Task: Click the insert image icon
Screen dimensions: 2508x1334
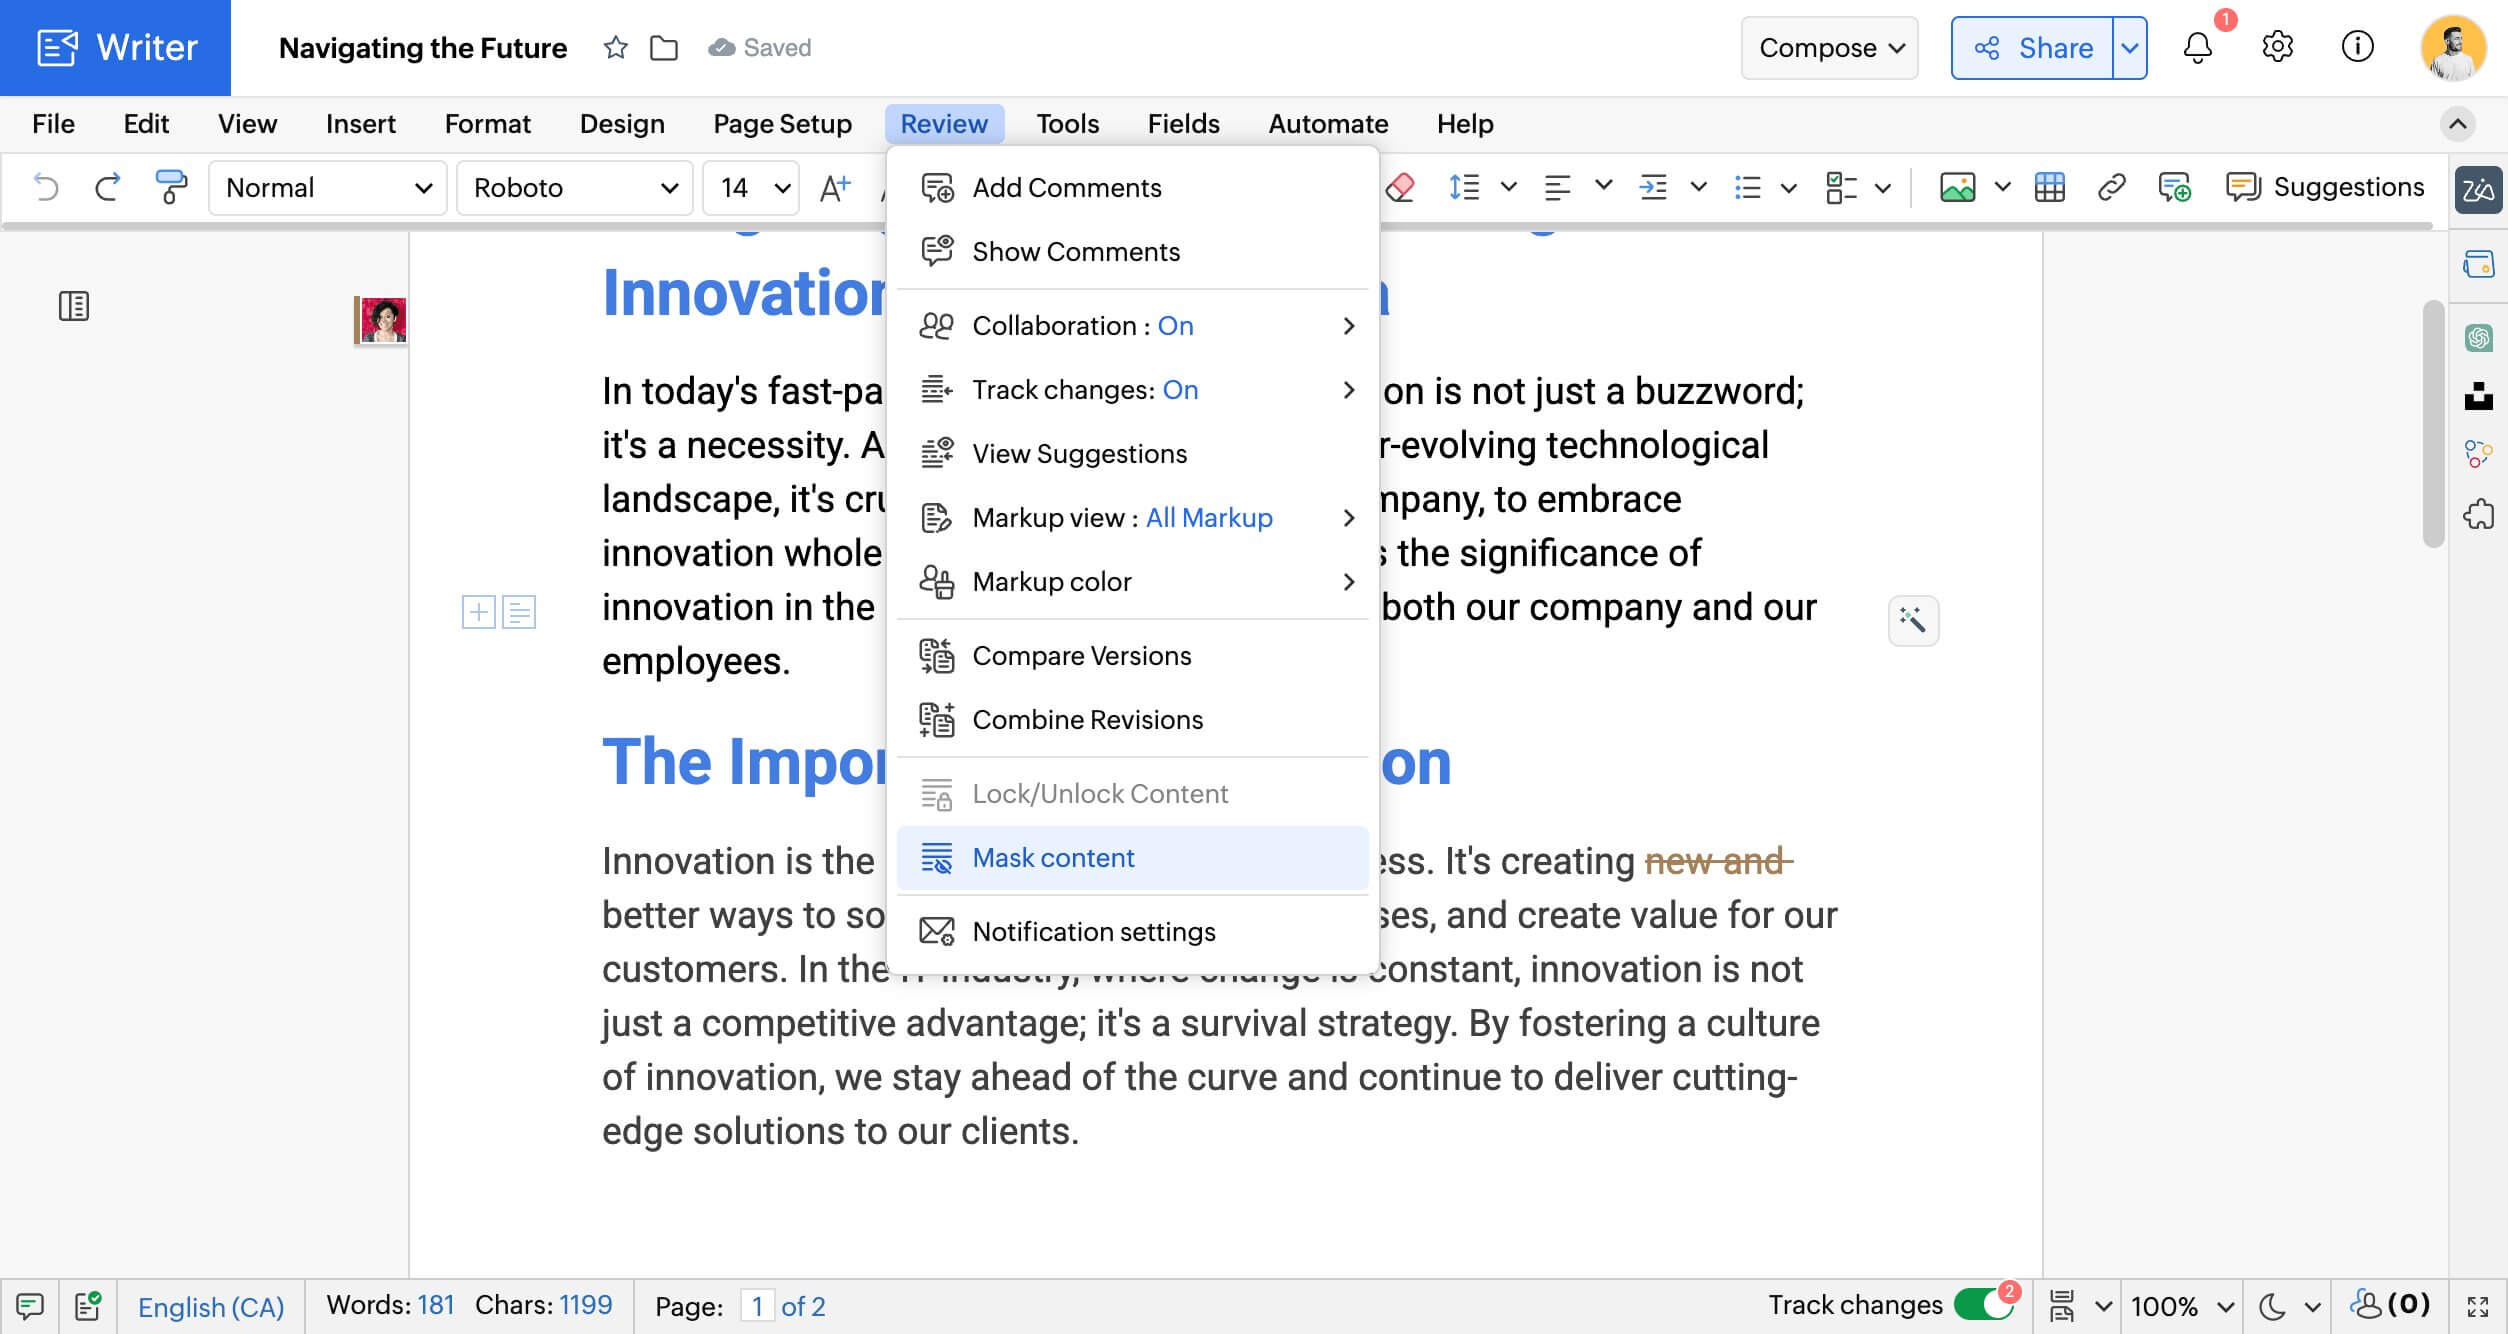Action: 1957,187
